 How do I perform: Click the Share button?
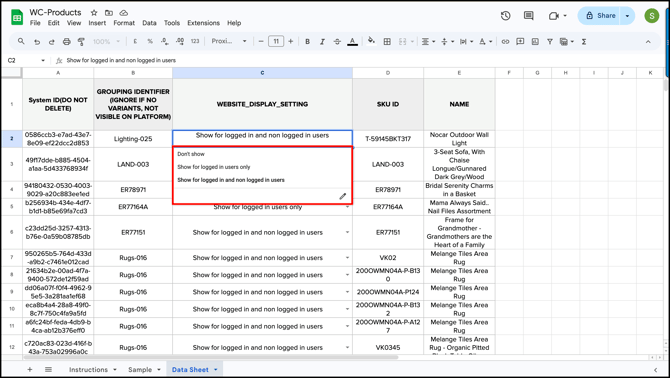point(601,16)
